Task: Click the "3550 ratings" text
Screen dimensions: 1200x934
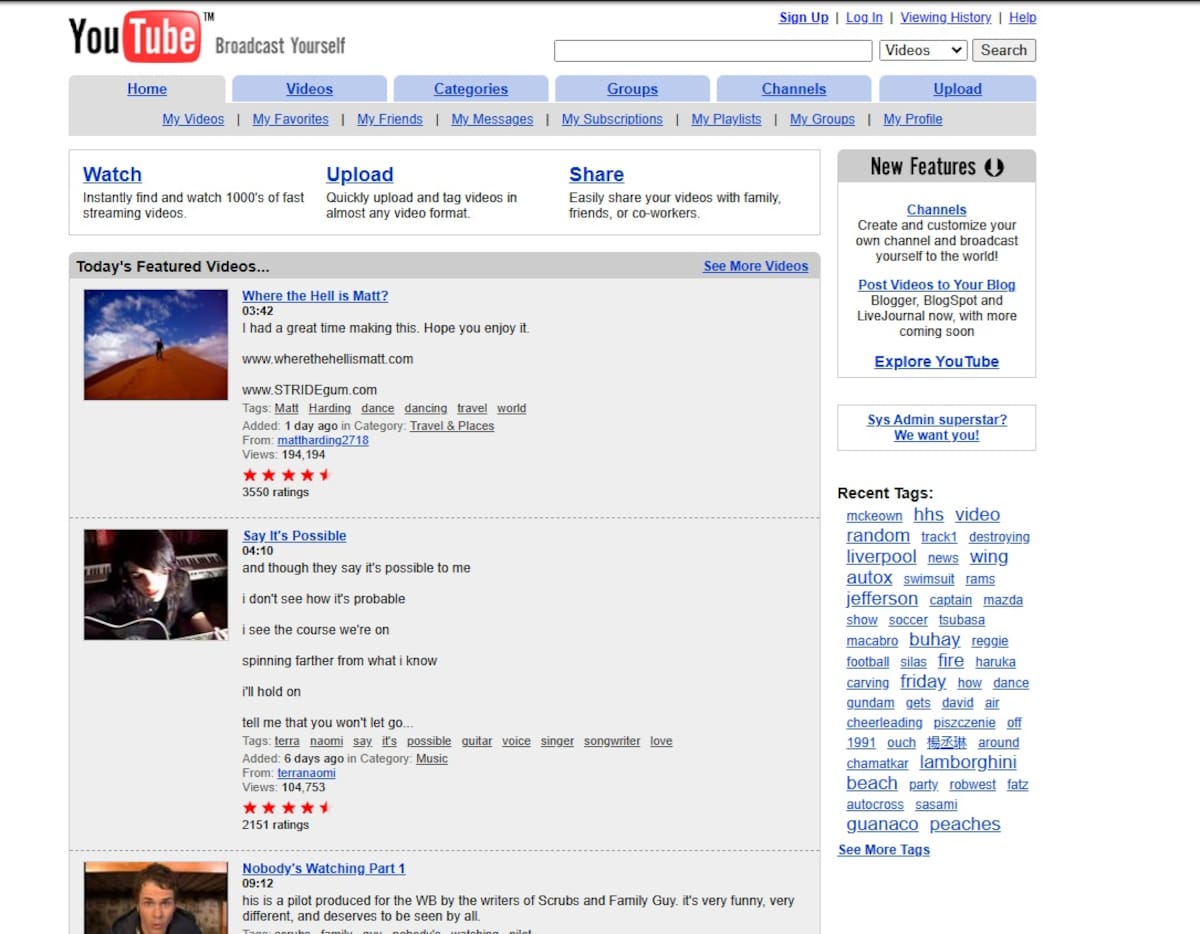Action: point(275,492)
